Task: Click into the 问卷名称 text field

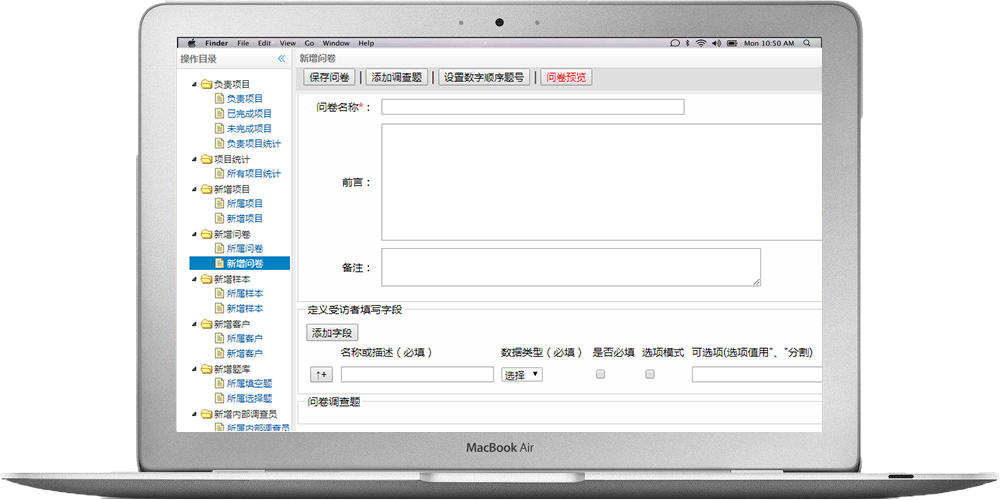Action: pos(532,107)
